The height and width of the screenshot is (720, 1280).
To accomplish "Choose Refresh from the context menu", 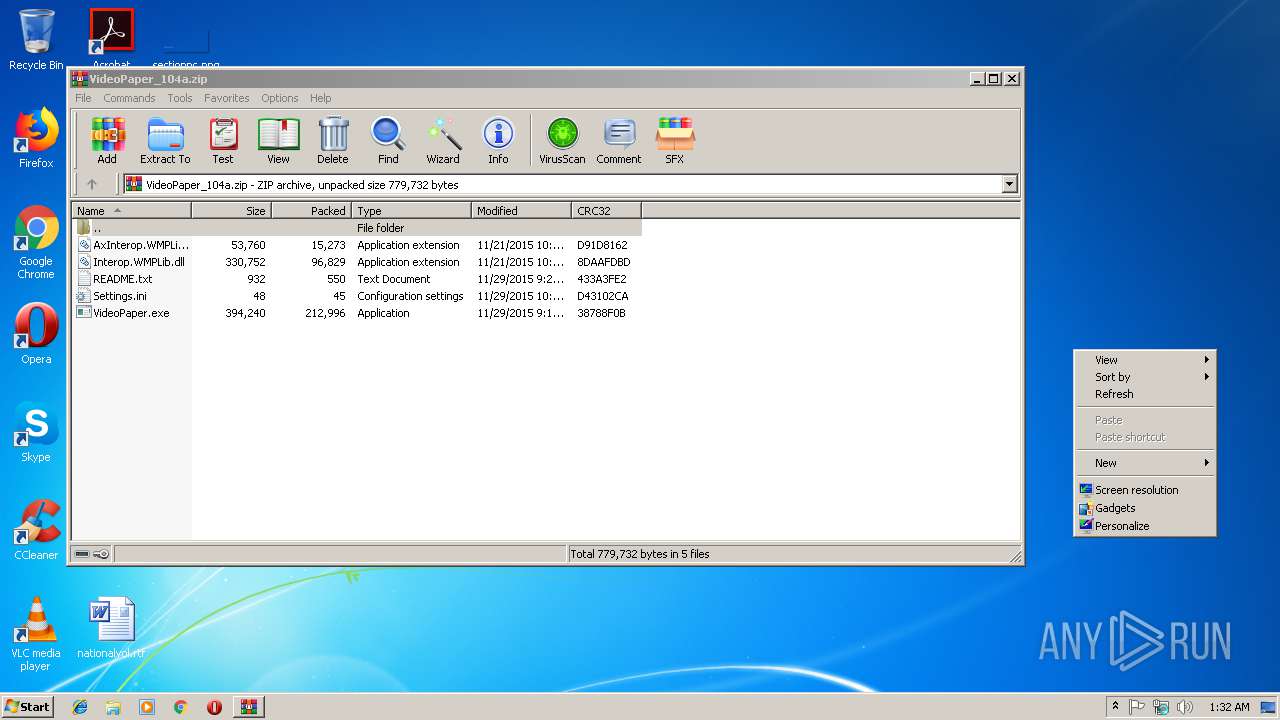I will click(x=1145, y=394).
